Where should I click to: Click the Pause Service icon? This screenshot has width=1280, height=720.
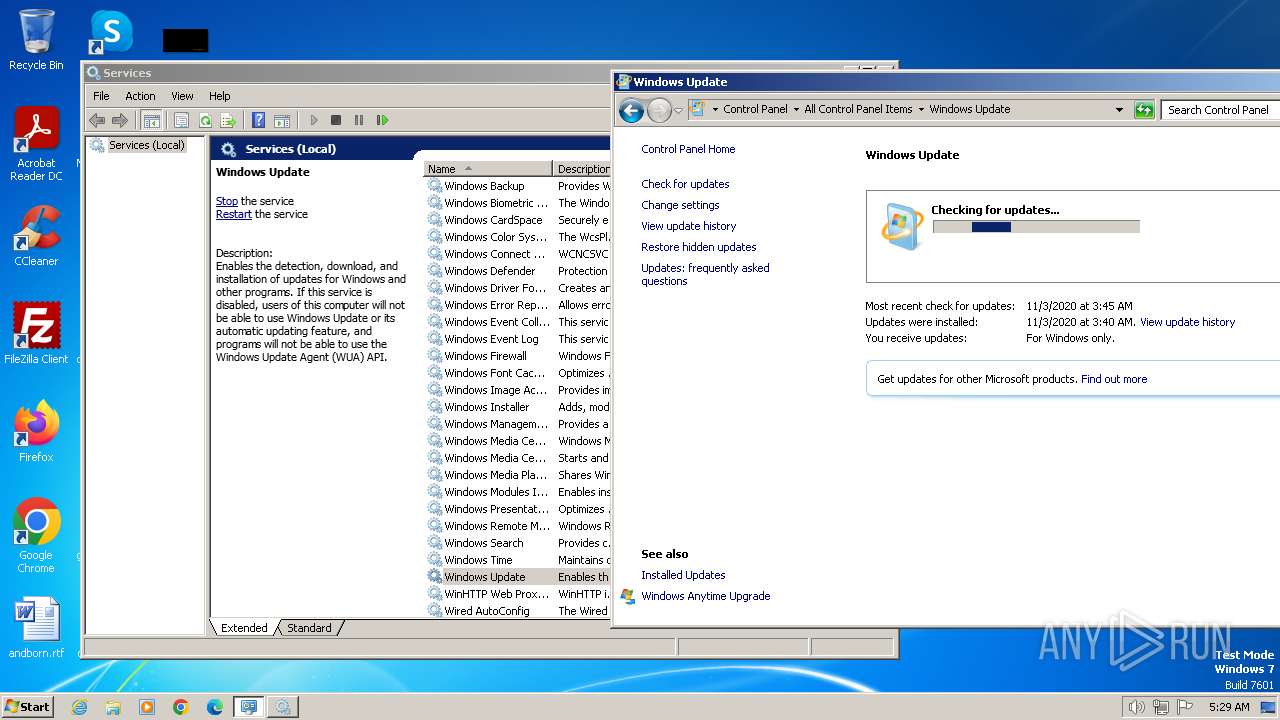point(359,120)
